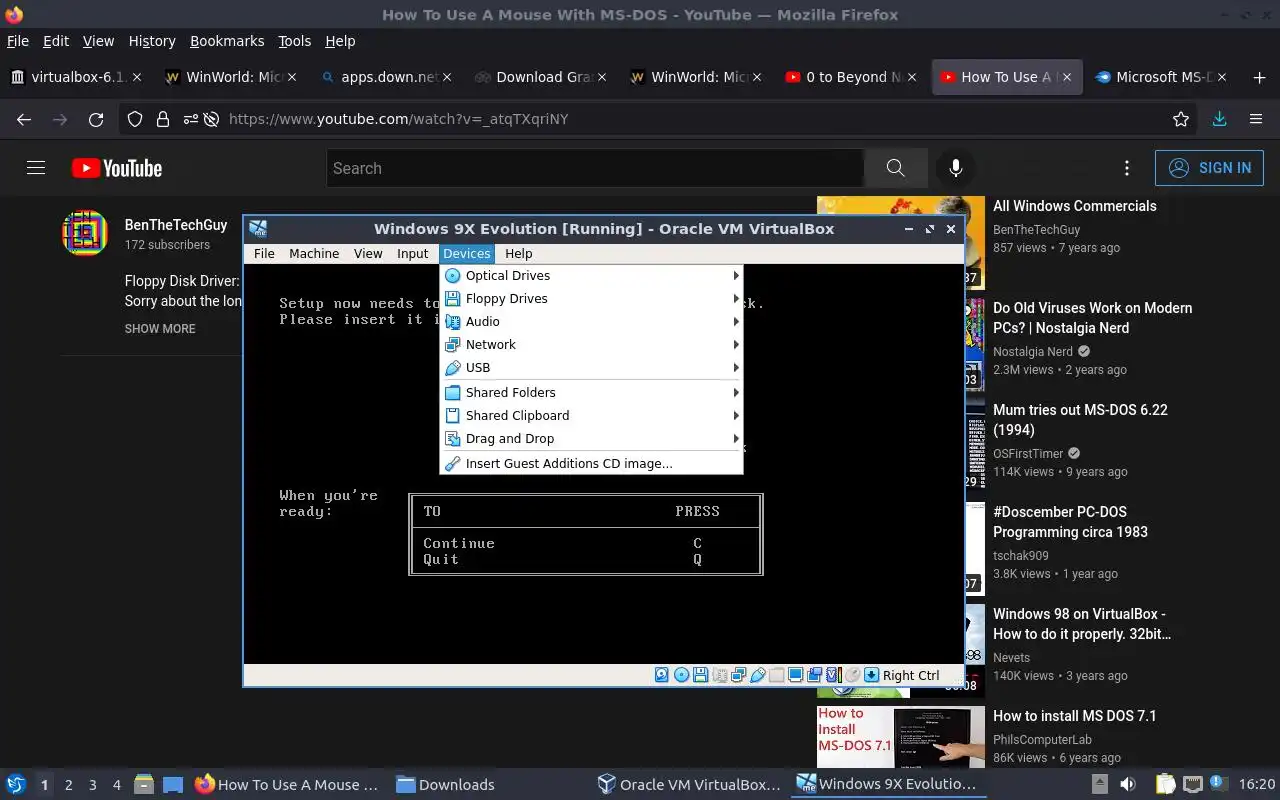Open the YouTube hamburger guide menu
Screen dimensions: 1280x800
tap(36, 168)
